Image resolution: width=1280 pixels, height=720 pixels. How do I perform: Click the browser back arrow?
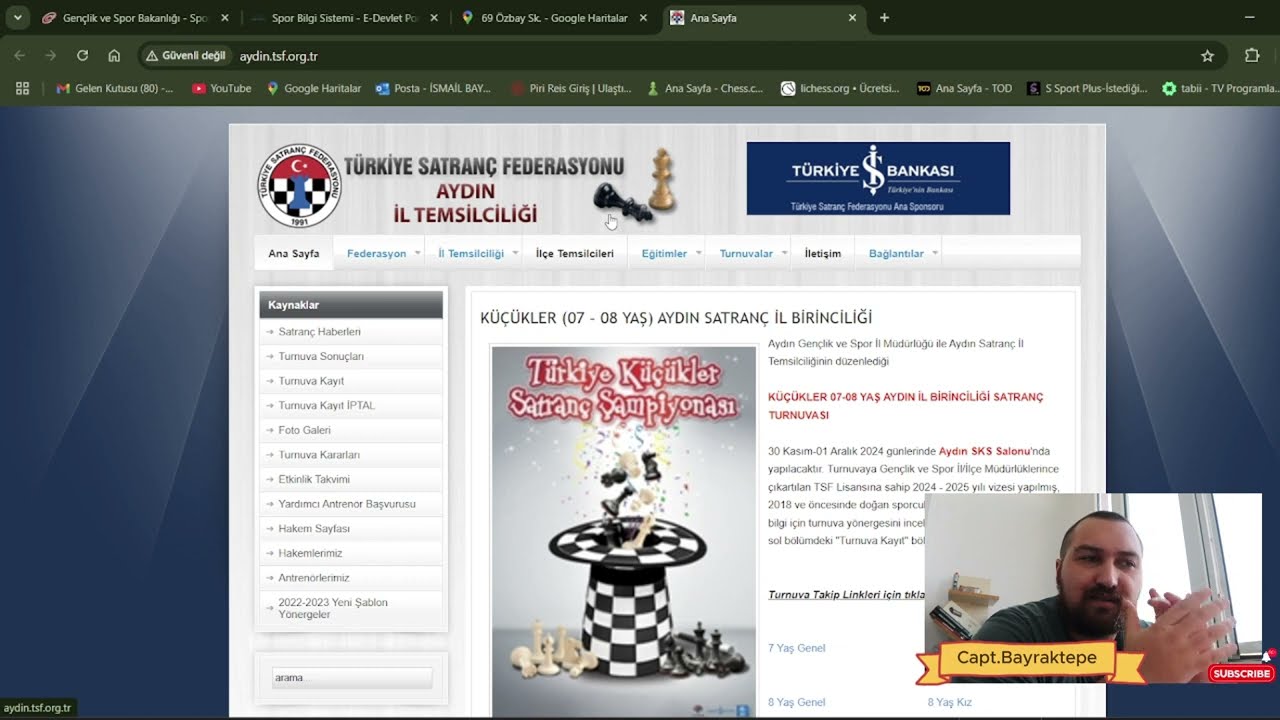pyautogui.click(x=20, y=56)
